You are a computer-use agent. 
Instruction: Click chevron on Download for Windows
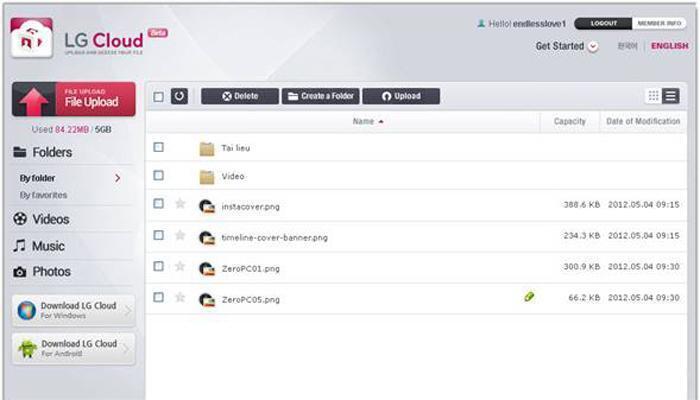[x=128, y=310]
